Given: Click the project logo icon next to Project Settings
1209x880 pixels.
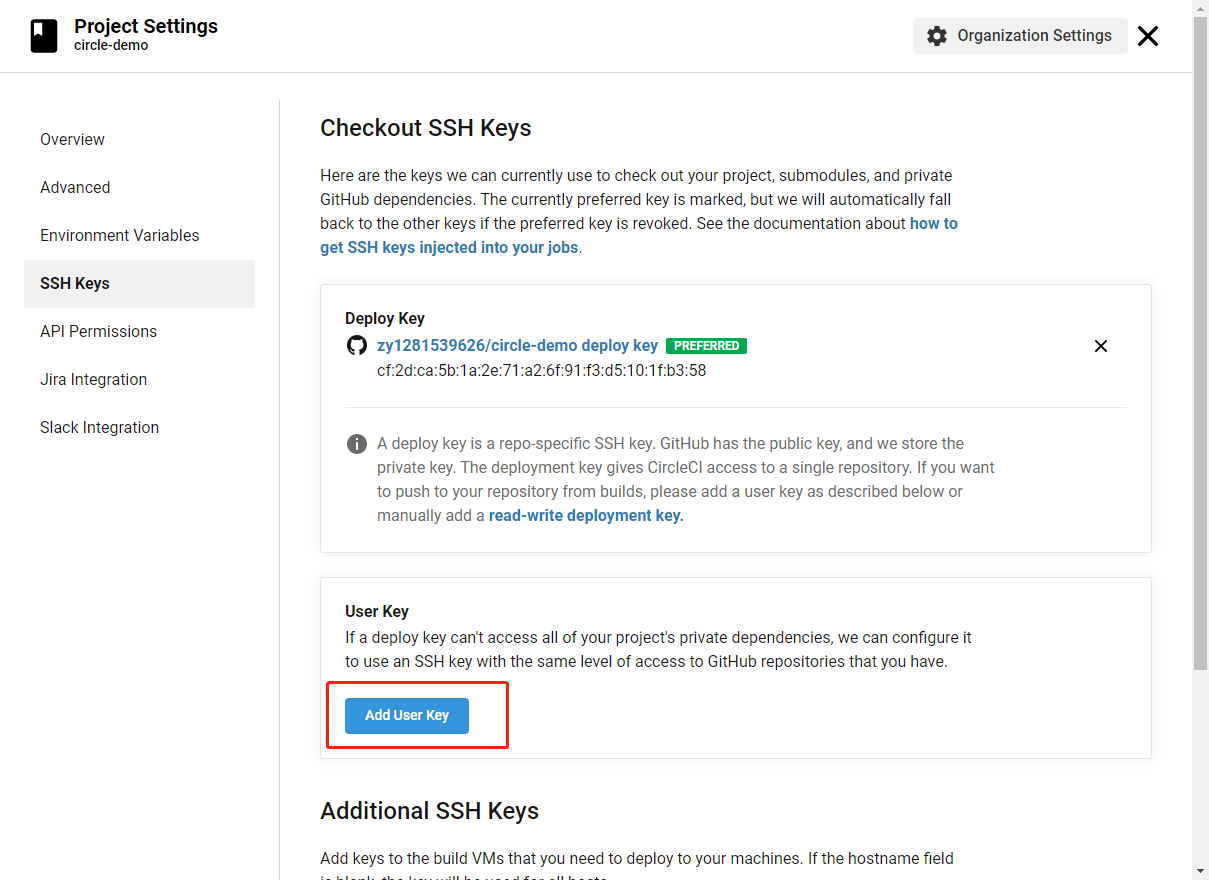Looking at the screenshot, I should pos(43,35).
